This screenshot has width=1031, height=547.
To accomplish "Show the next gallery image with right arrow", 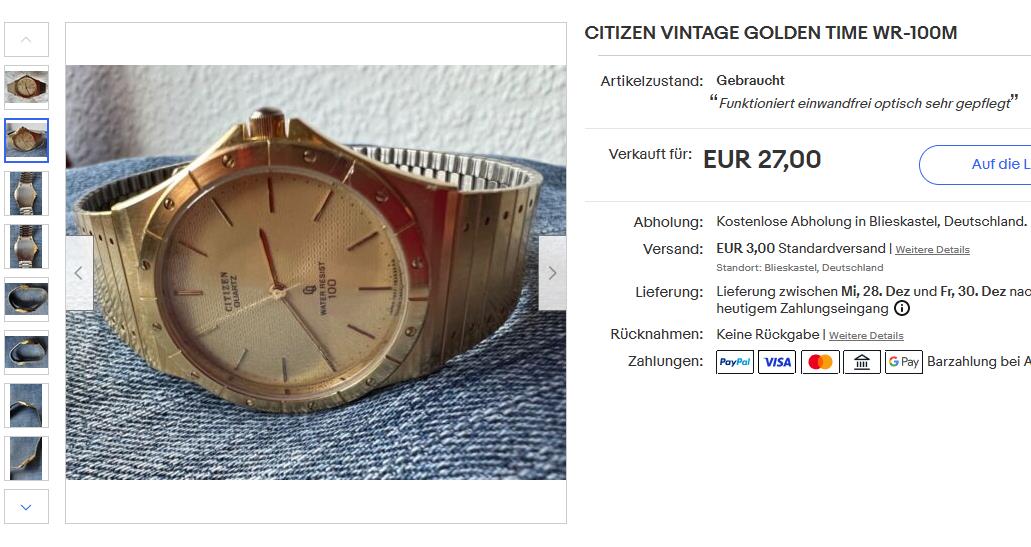I will click(x=552, y=273).
